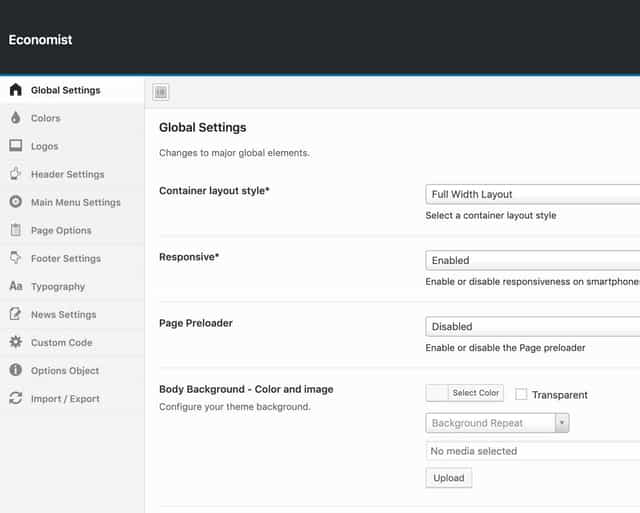The height and width of the screenshot is (513, 640).
Task: Open the Logos sidebar tab
Action: 72,146
